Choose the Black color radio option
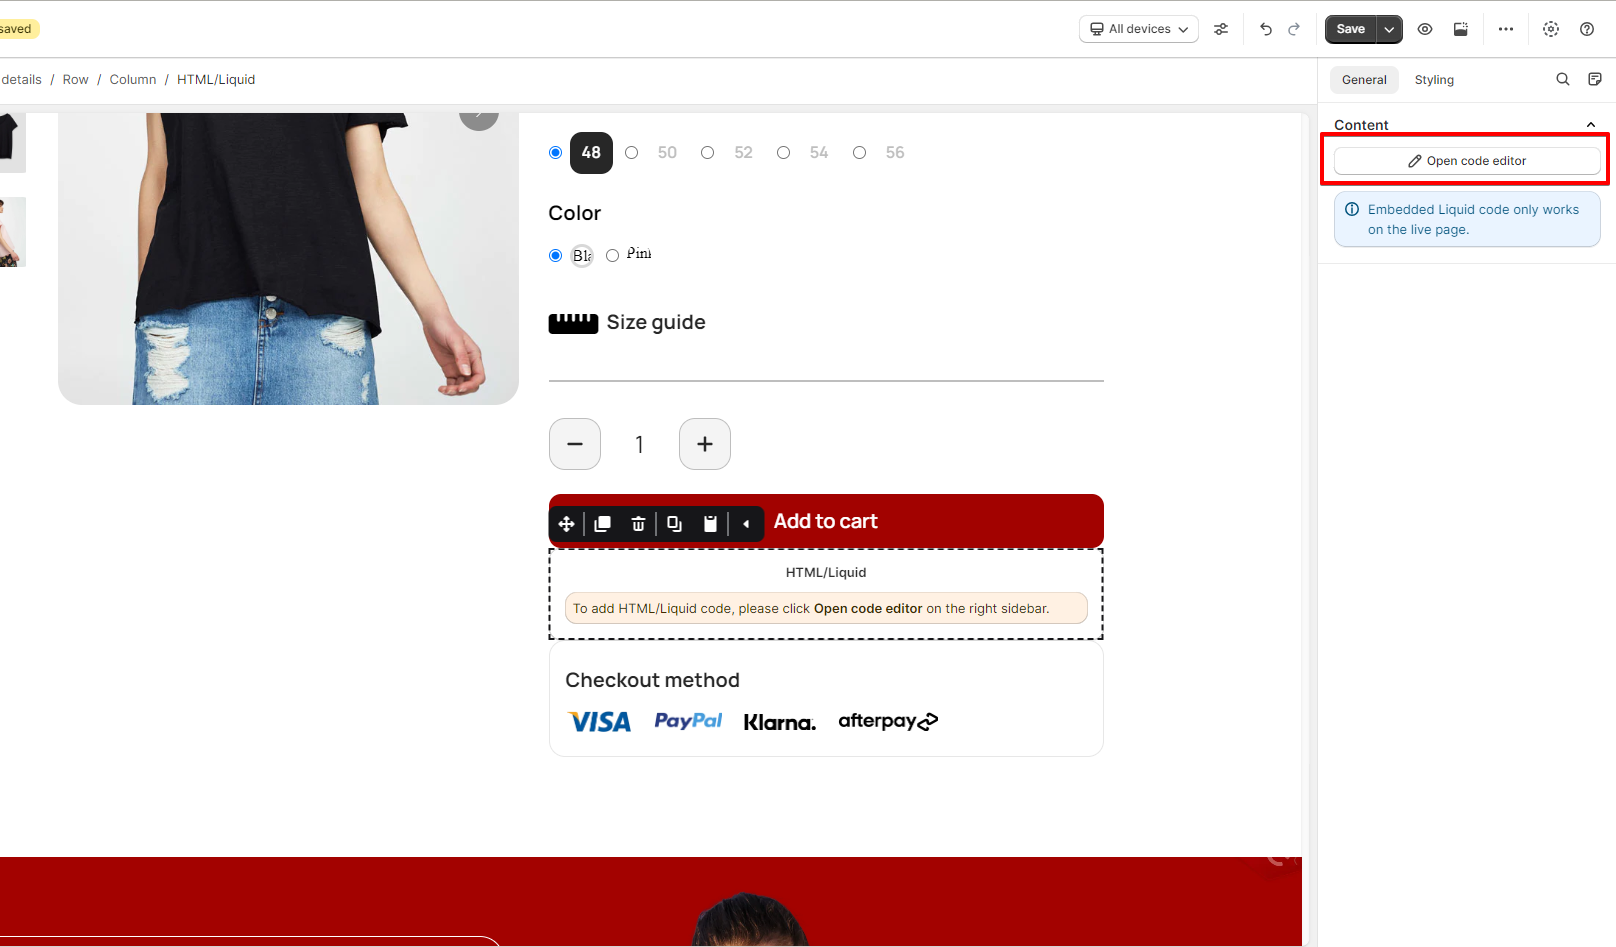This screenshot has width=1616, height=947. point(555,256)
